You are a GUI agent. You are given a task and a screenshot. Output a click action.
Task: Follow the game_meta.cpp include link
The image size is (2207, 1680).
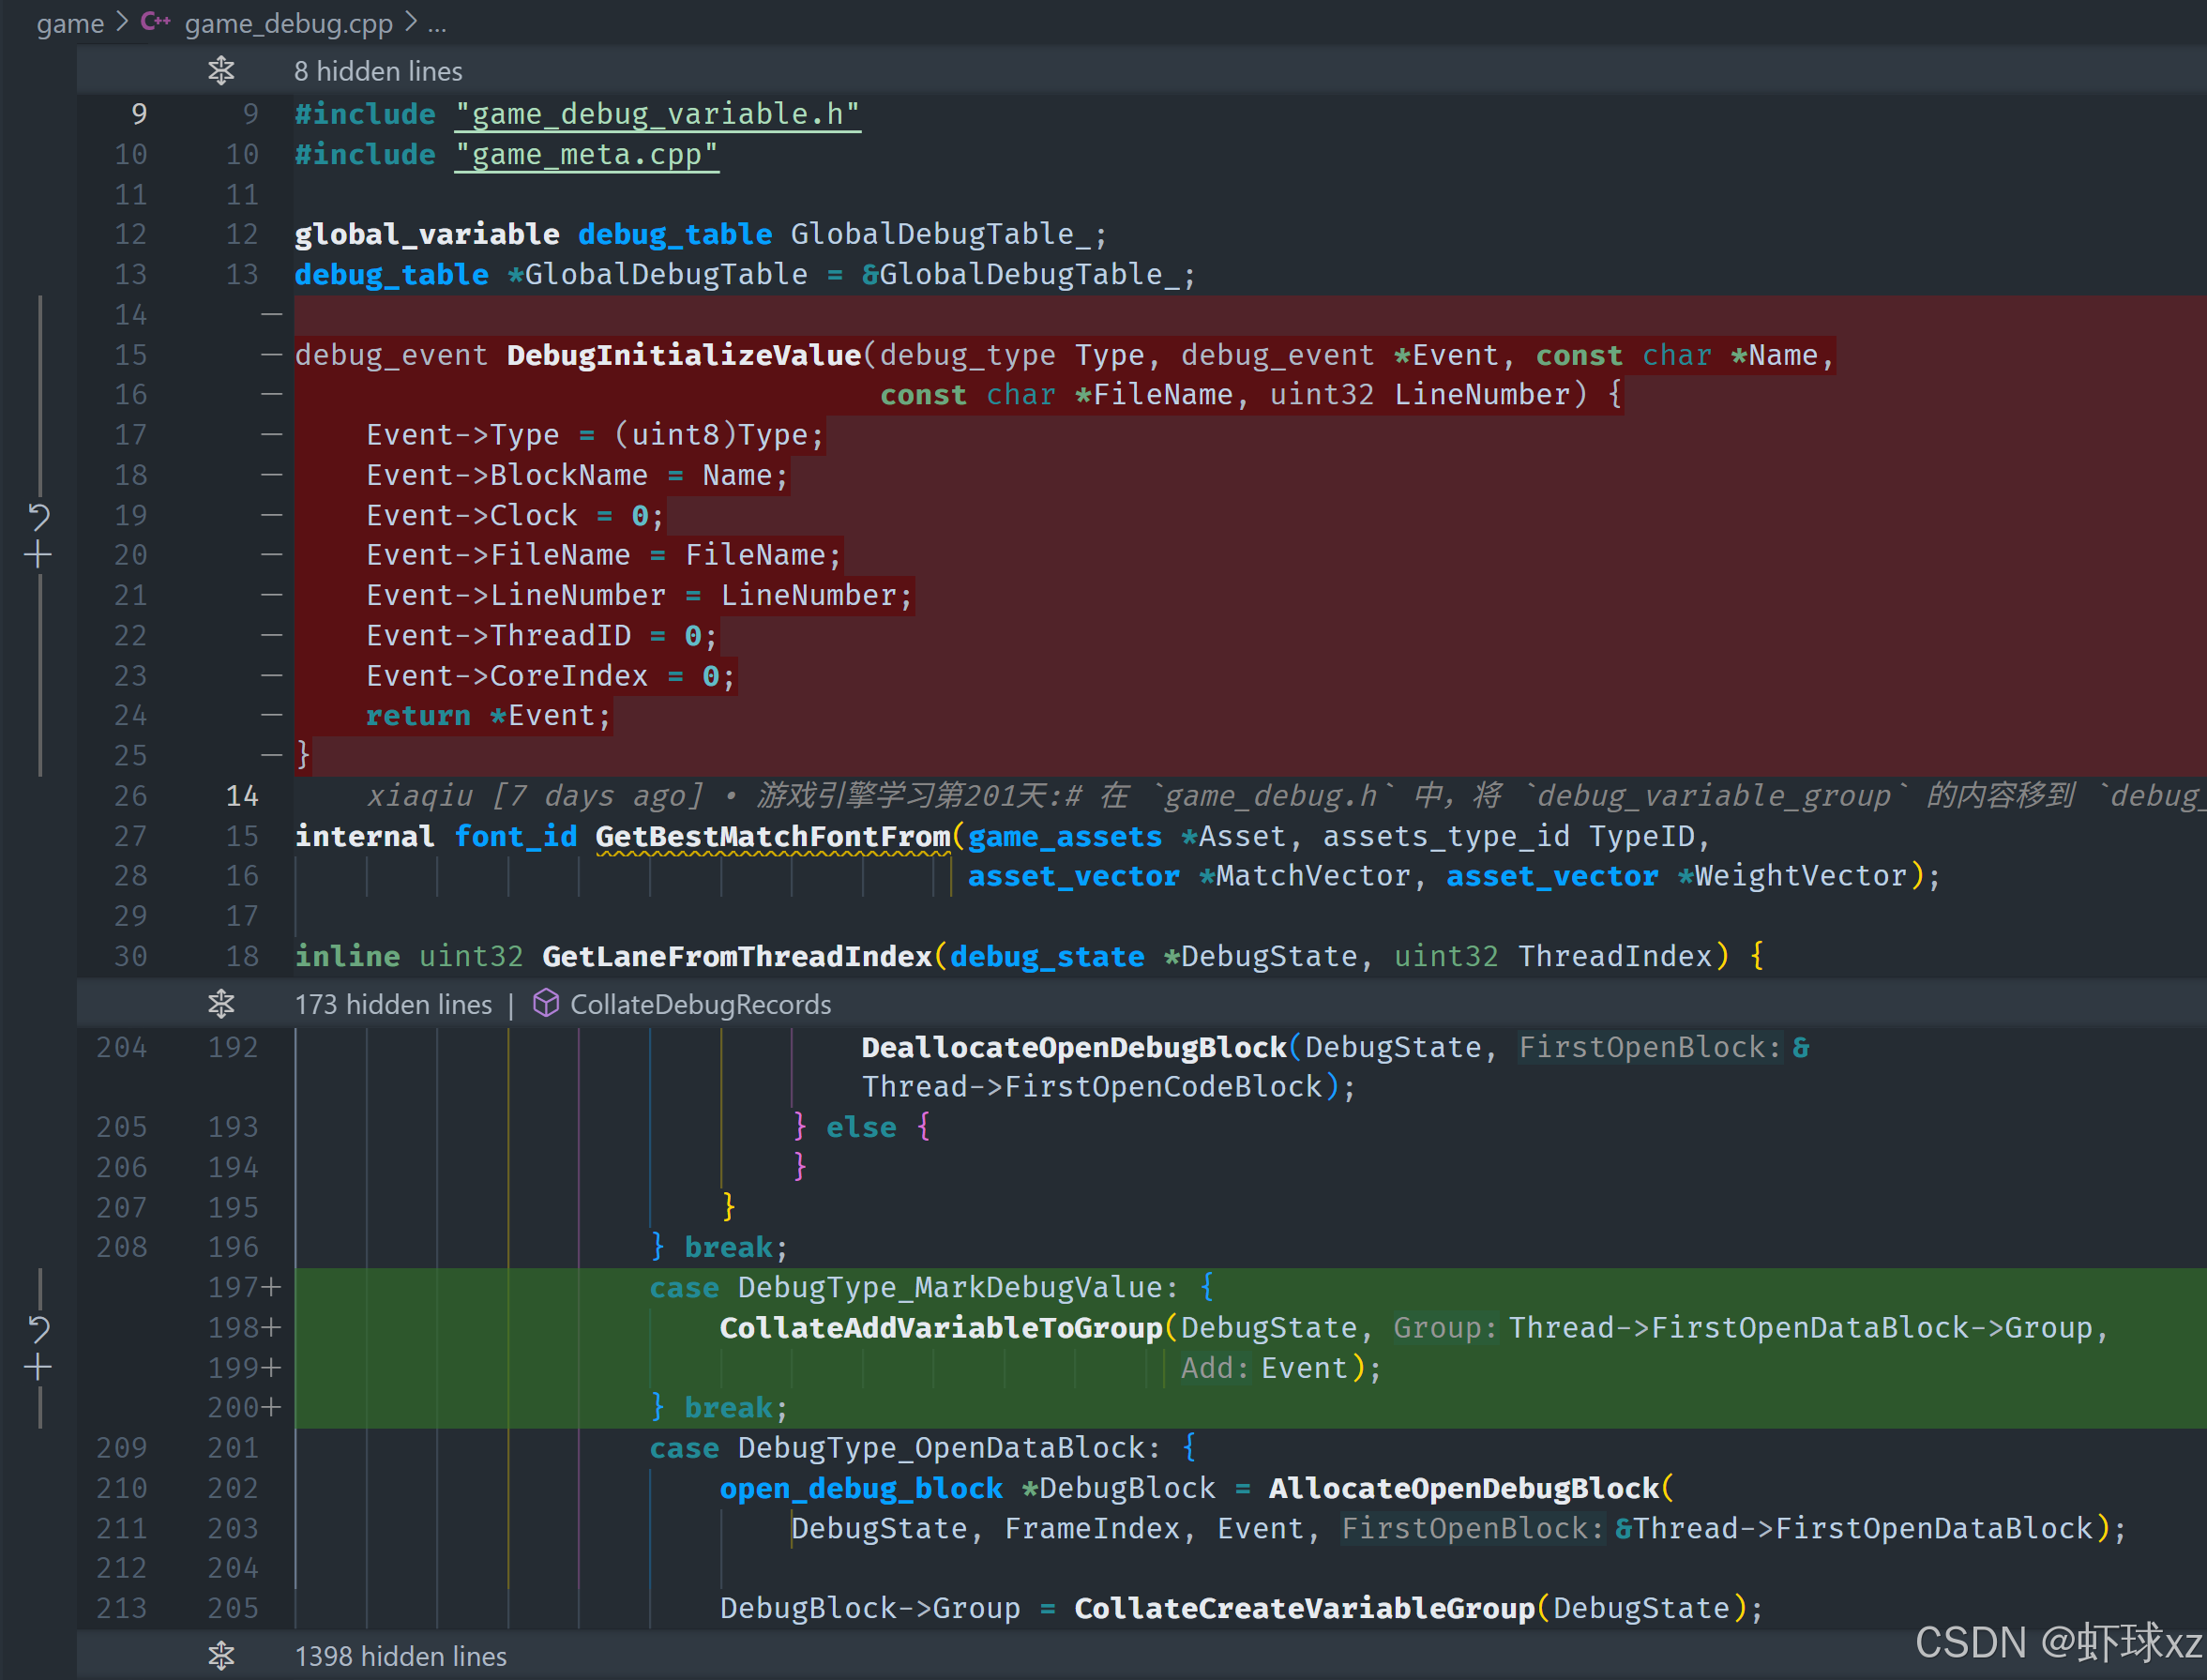[586, 155]
